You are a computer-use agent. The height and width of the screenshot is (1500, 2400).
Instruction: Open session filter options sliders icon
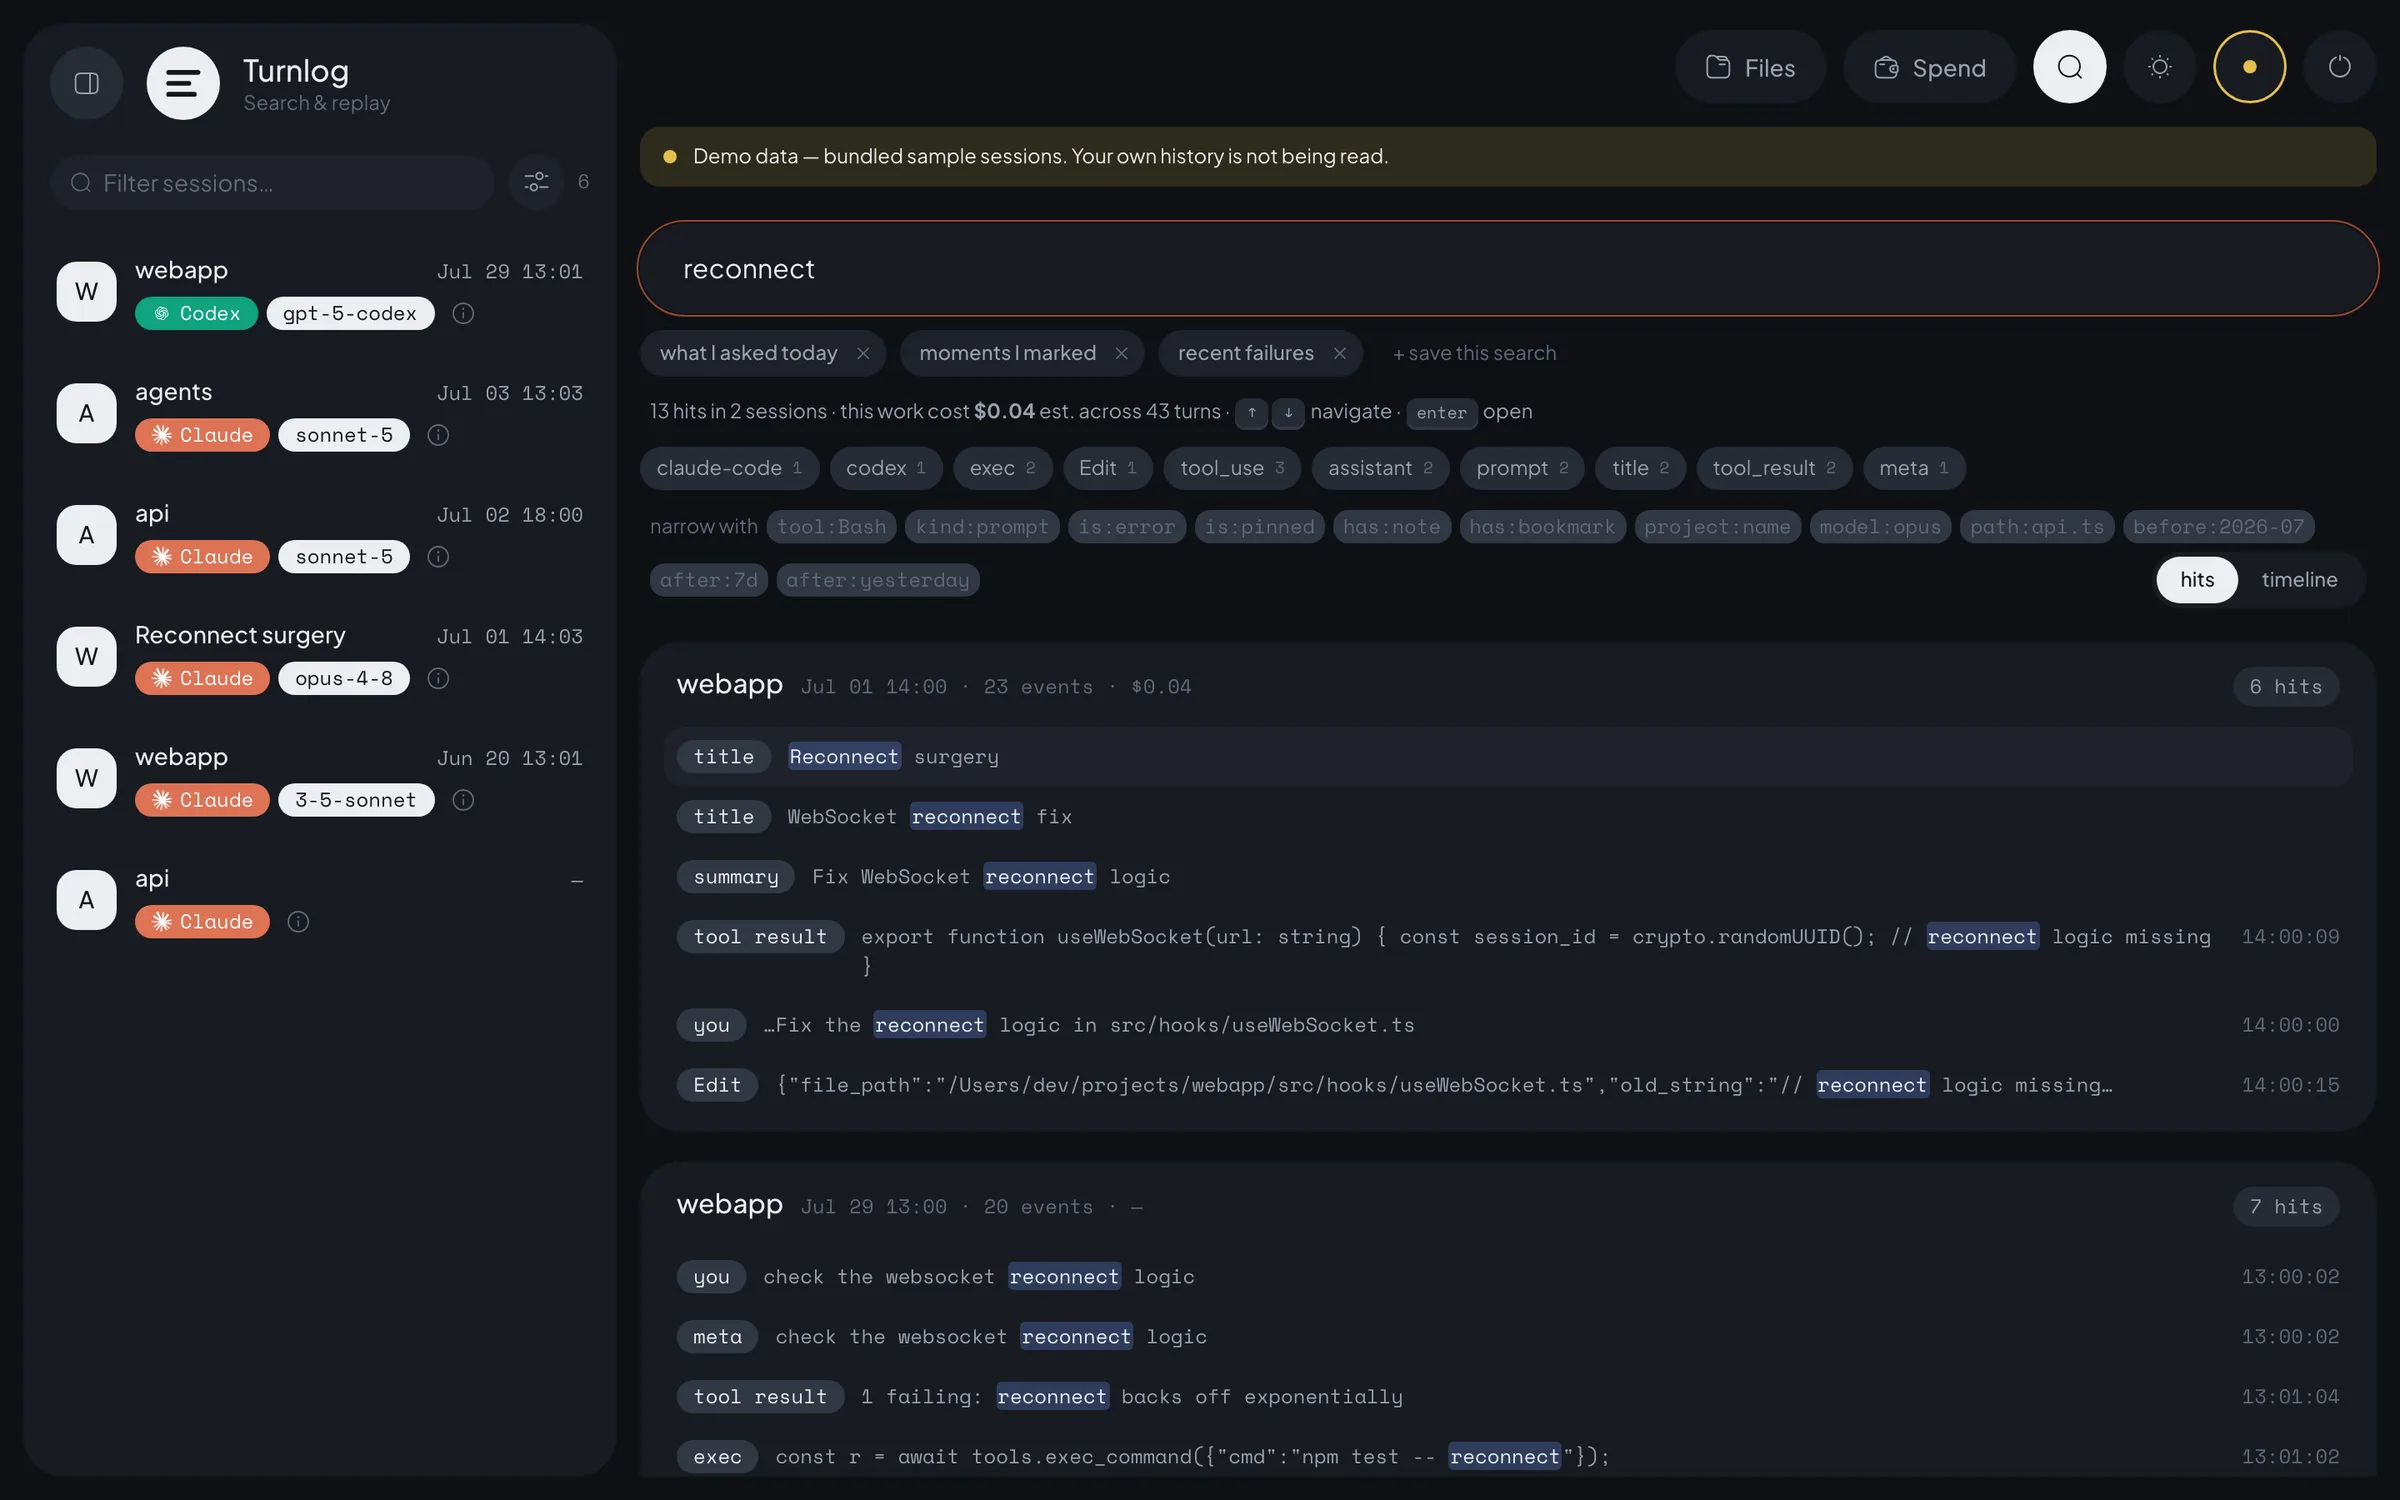pyautogui.click(x=537, y=182)
